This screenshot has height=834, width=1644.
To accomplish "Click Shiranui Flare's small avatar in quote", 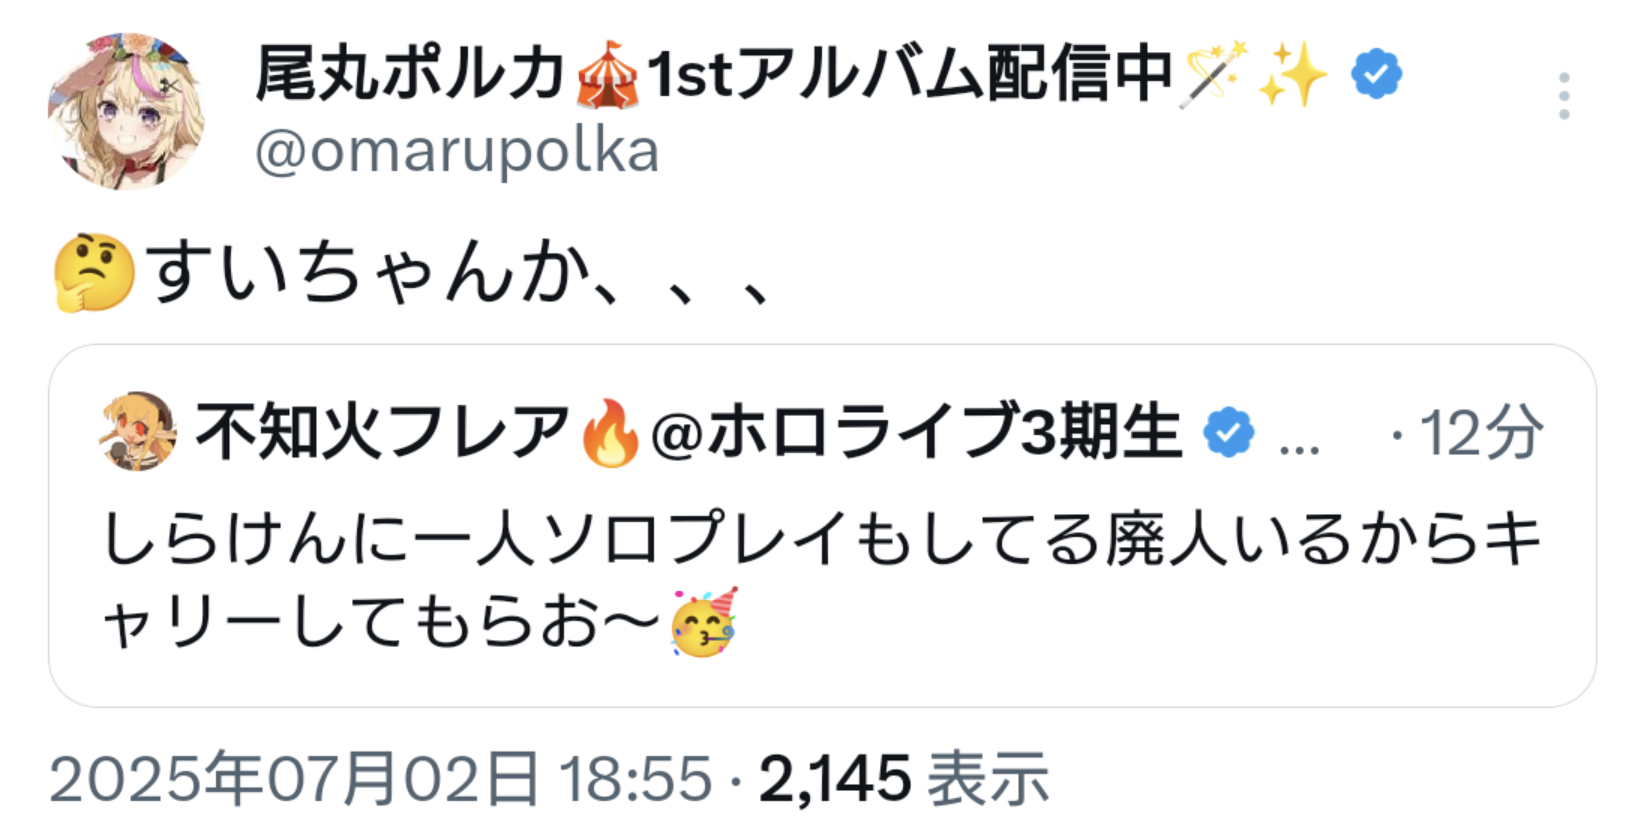I will point(139,431).
